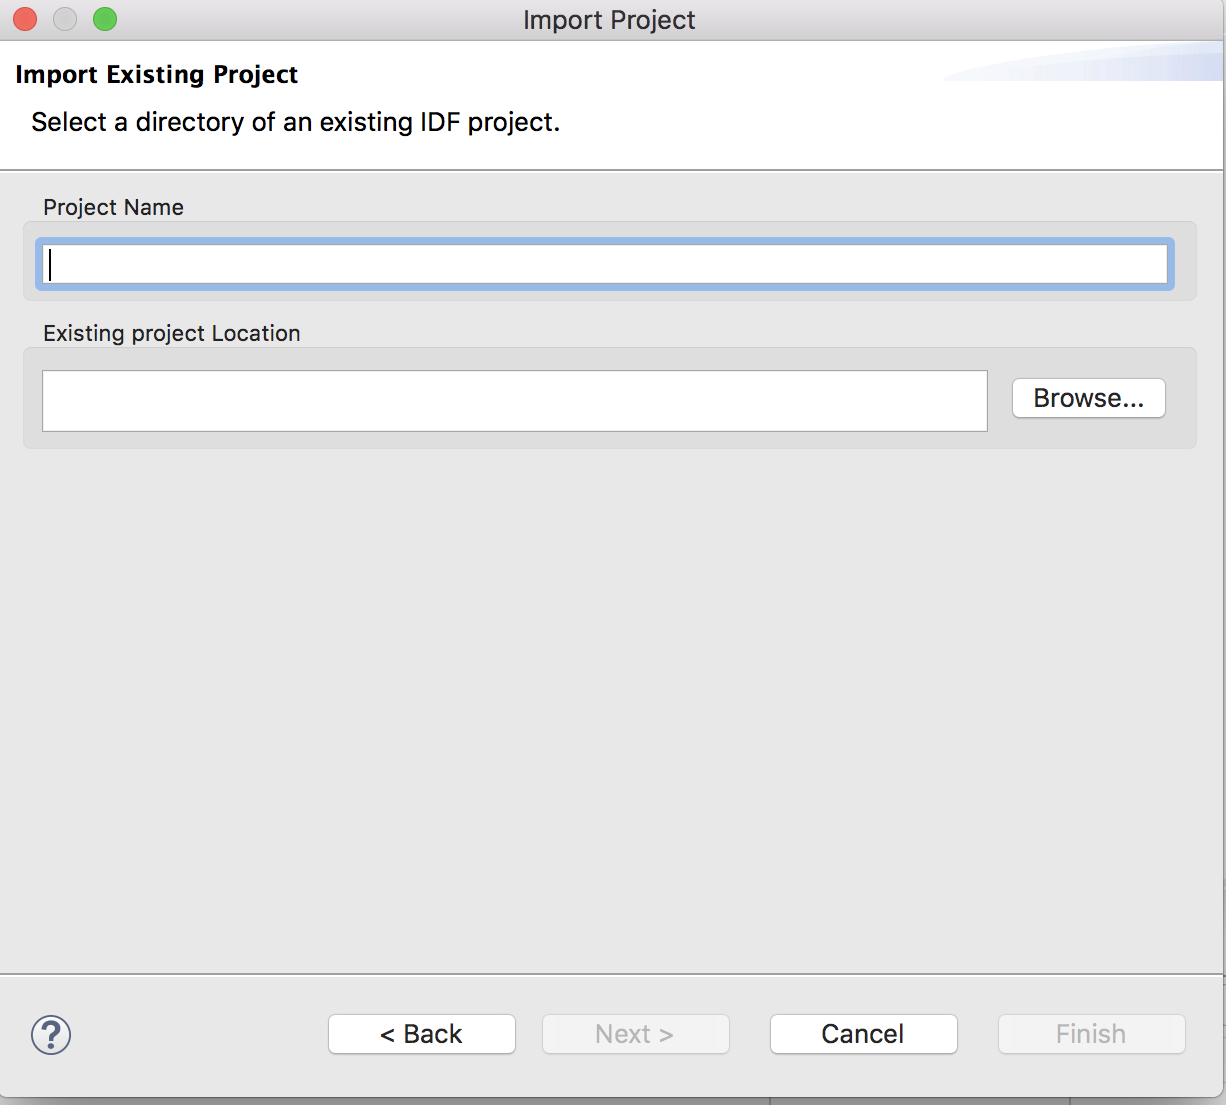This screenshot has height=1105, width=1226.
Task: Click the Import Existing Project heading
Action: pyautogui.click(x=156, y=74)
